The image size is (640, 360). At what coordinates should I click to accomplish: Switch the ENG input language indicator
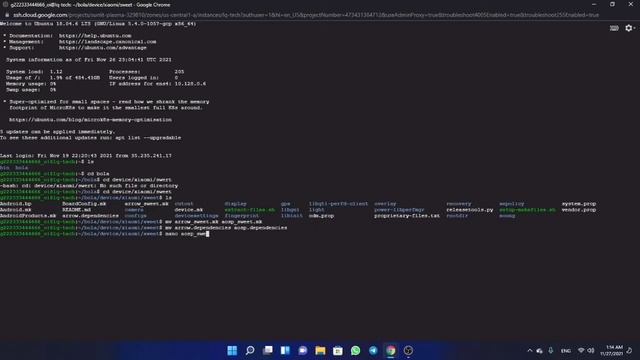[566, 351]
